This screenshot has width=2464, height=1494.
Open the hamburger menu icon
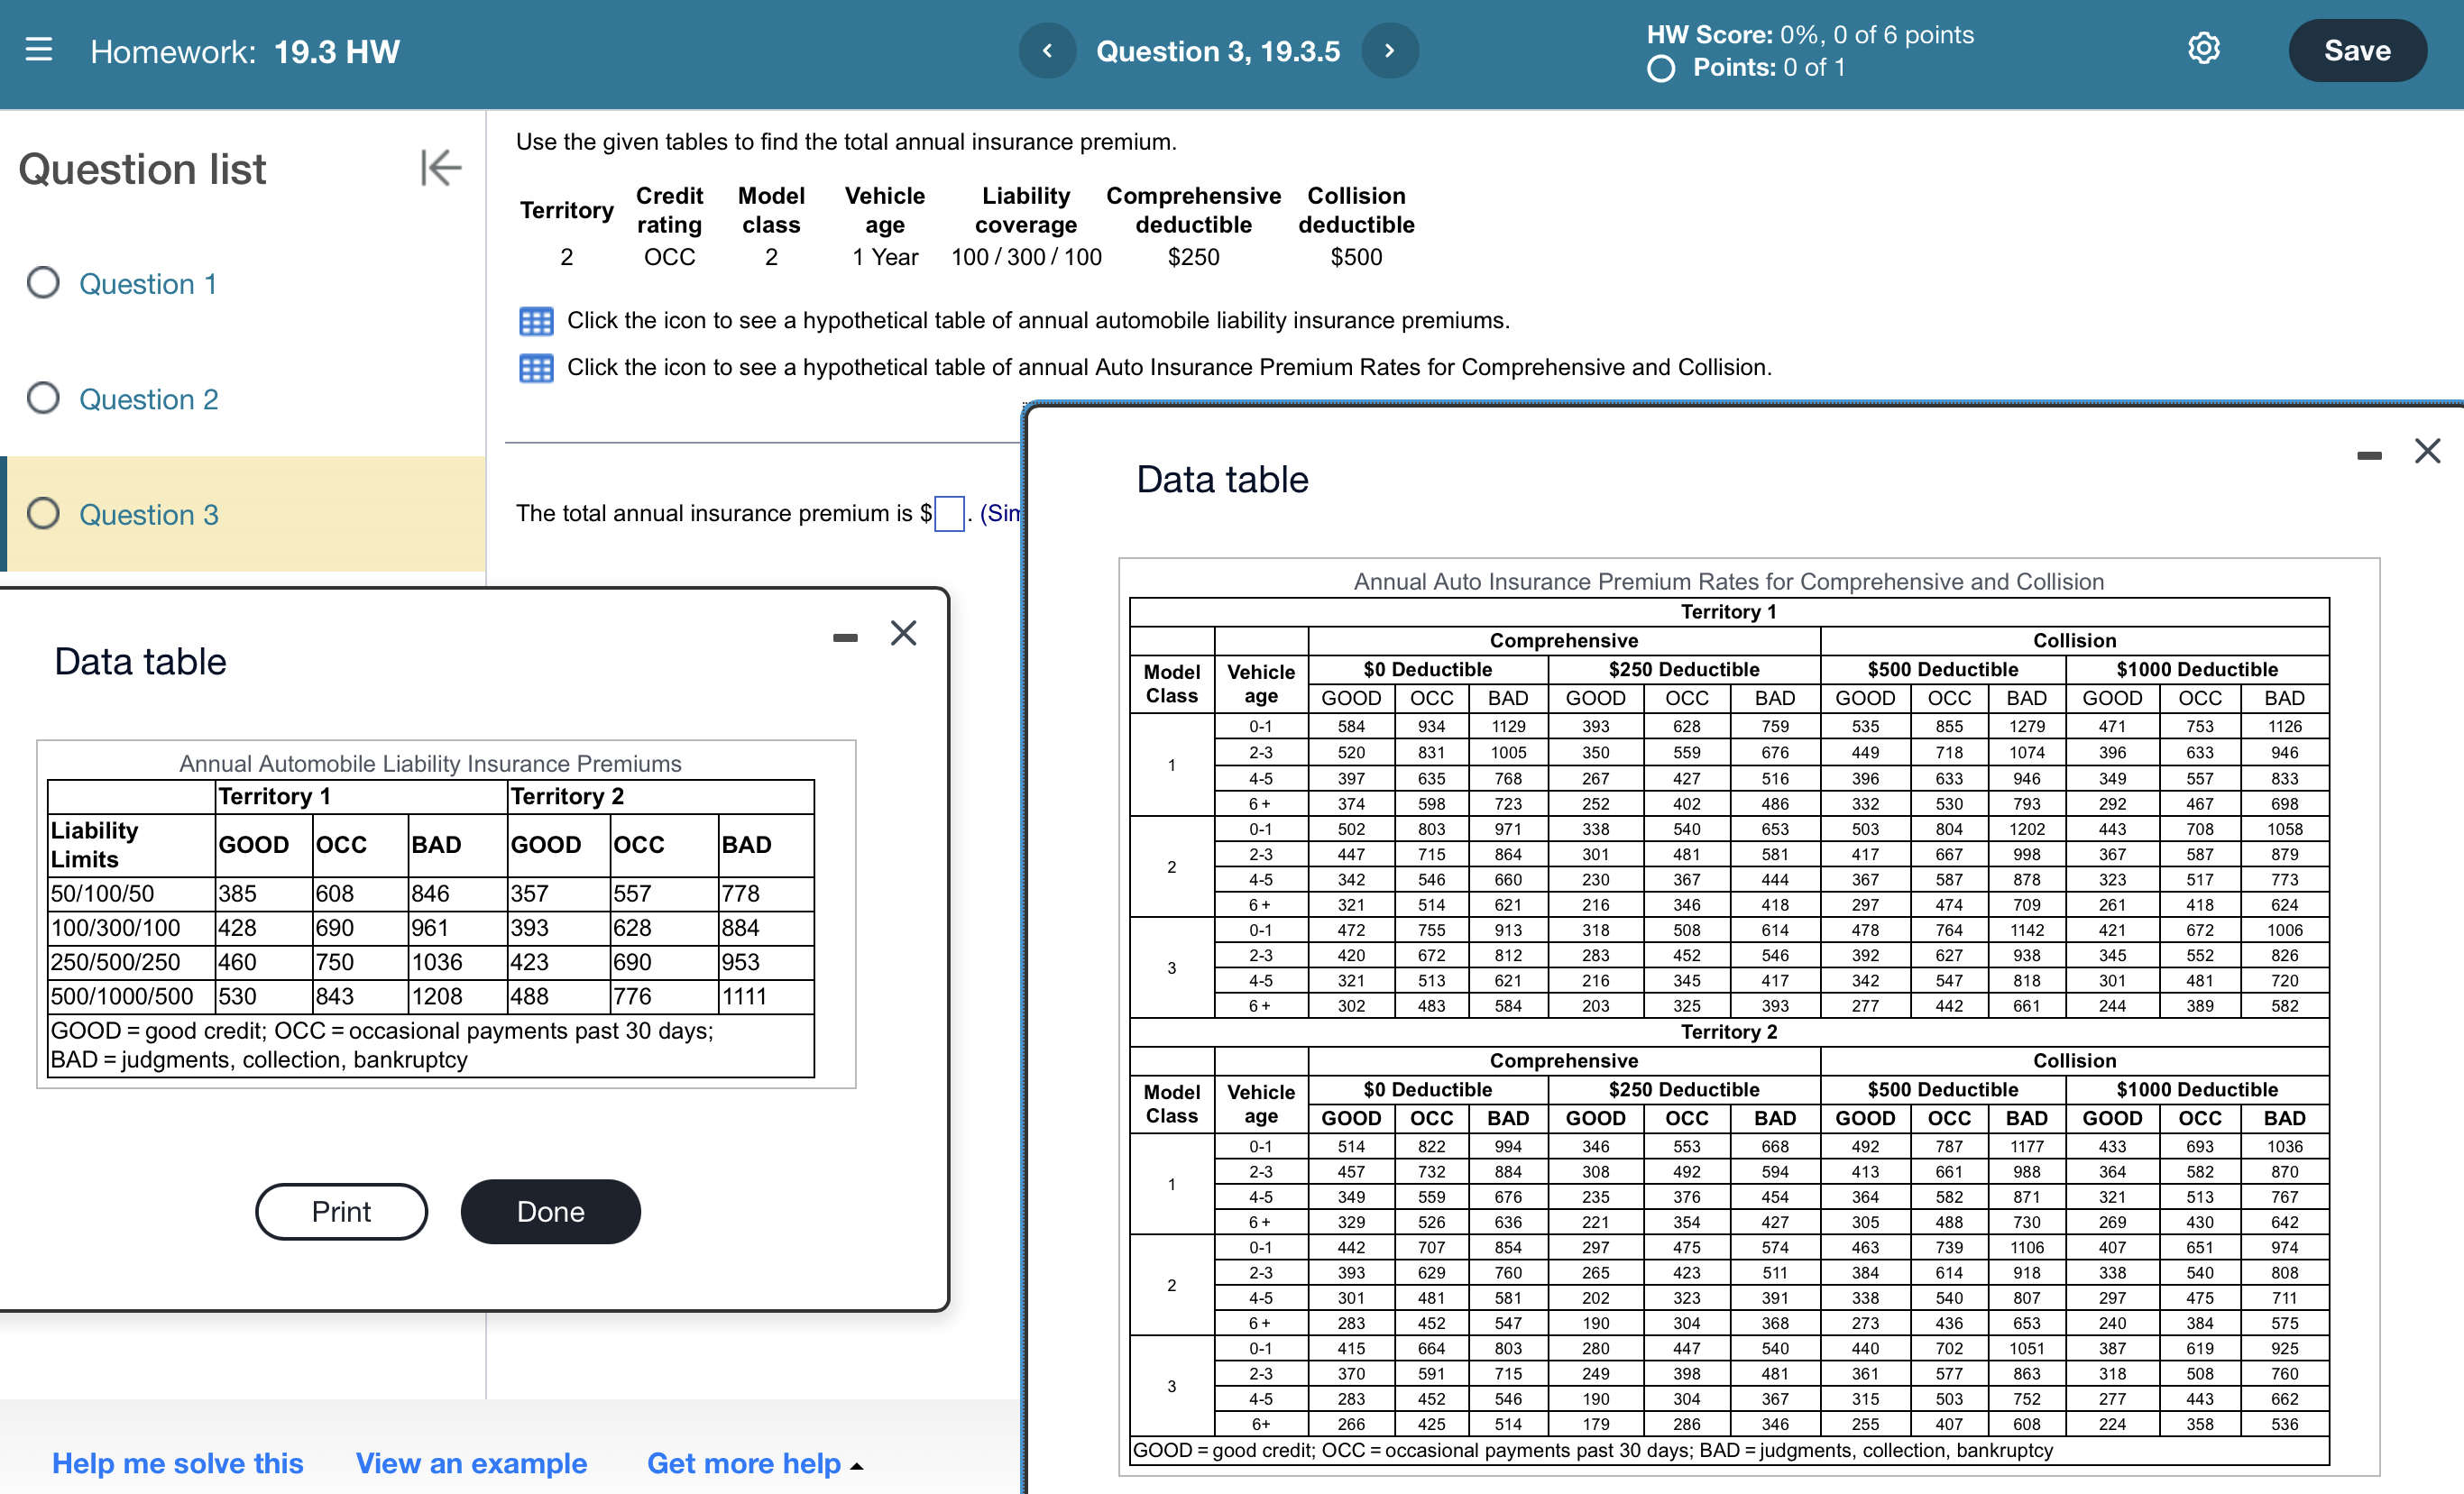point(38,50)
